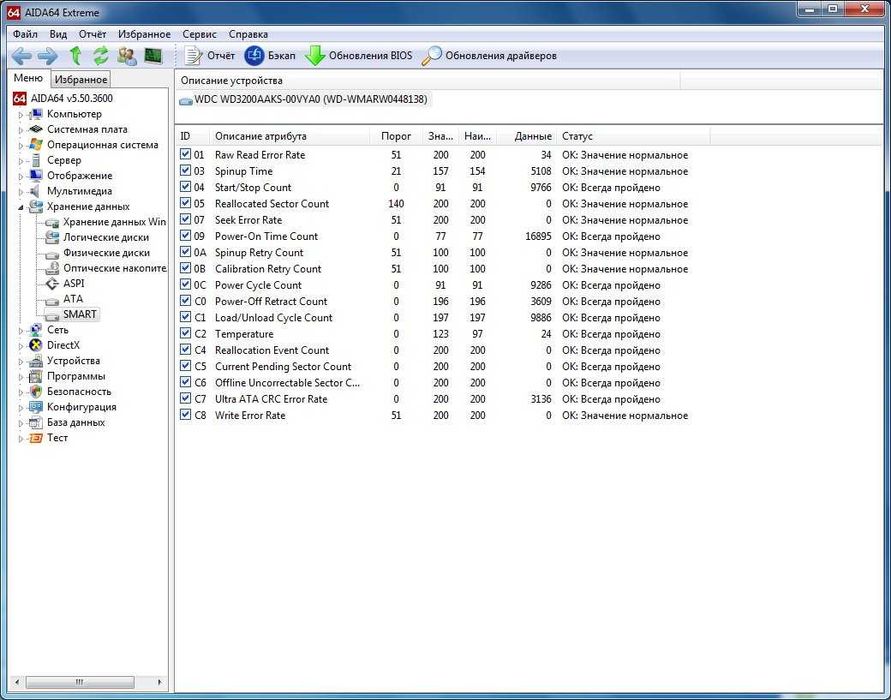The width and height of the screenshot is (891, 700).
Task: Open the Users icon in toolbar
Action: (127, 56)
